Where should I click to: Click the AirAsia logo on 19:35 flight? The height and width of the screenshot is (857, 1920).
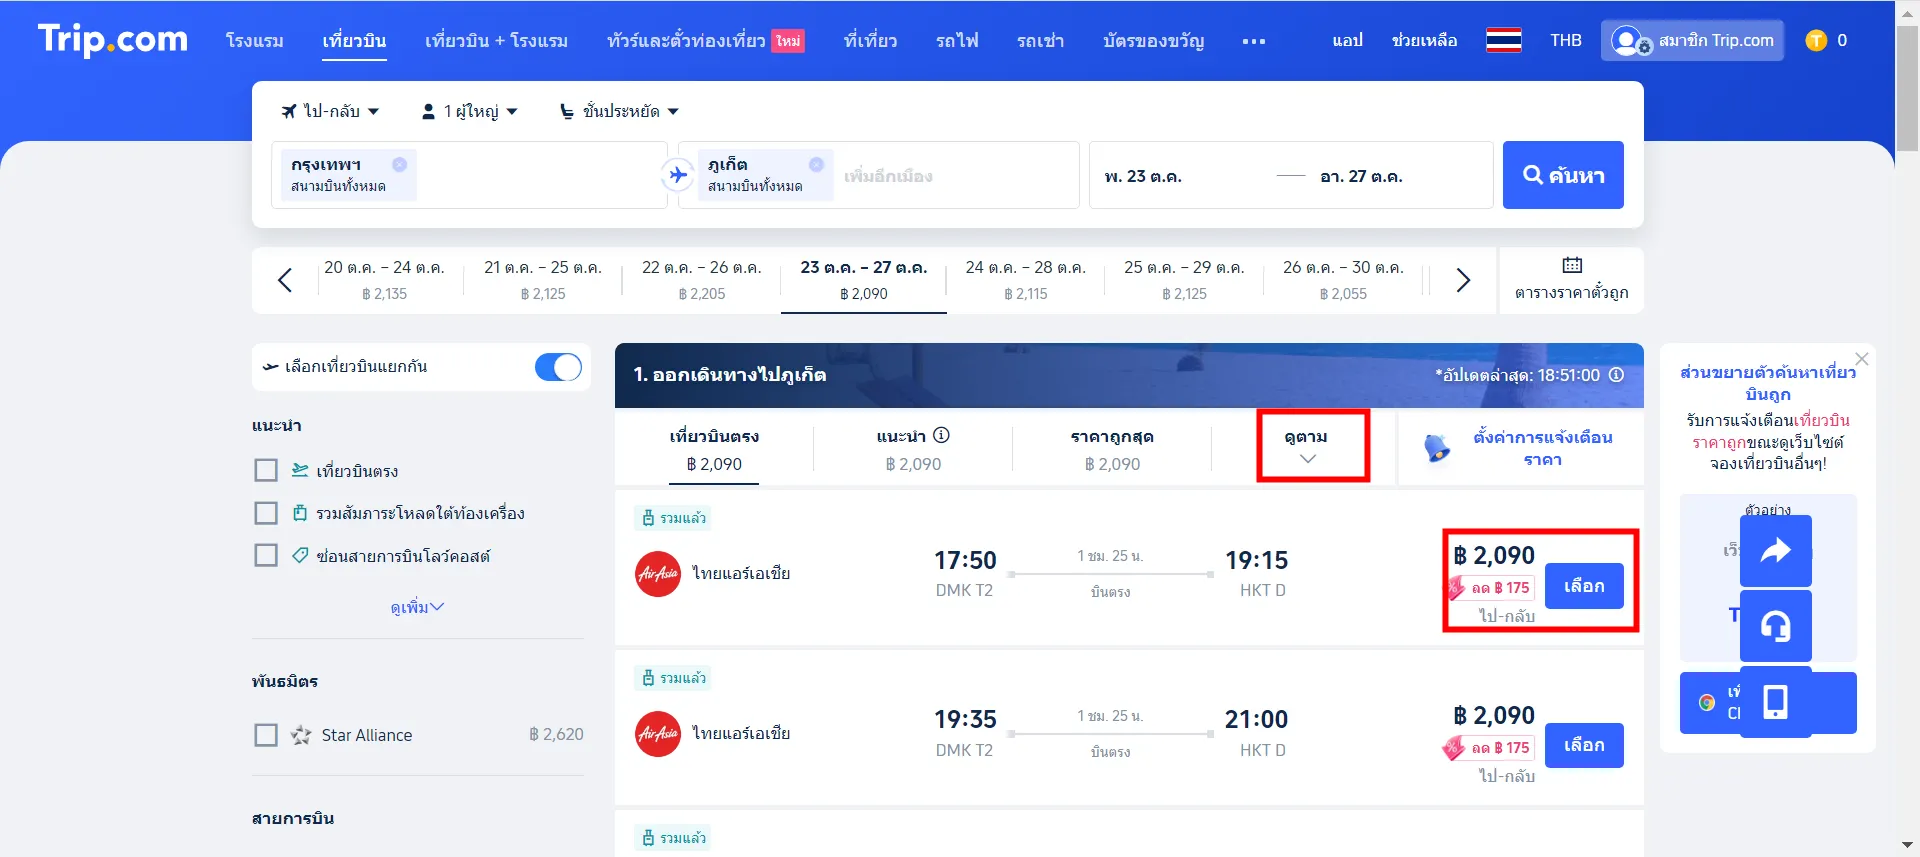pyautogui.click(x=658, y=734)
